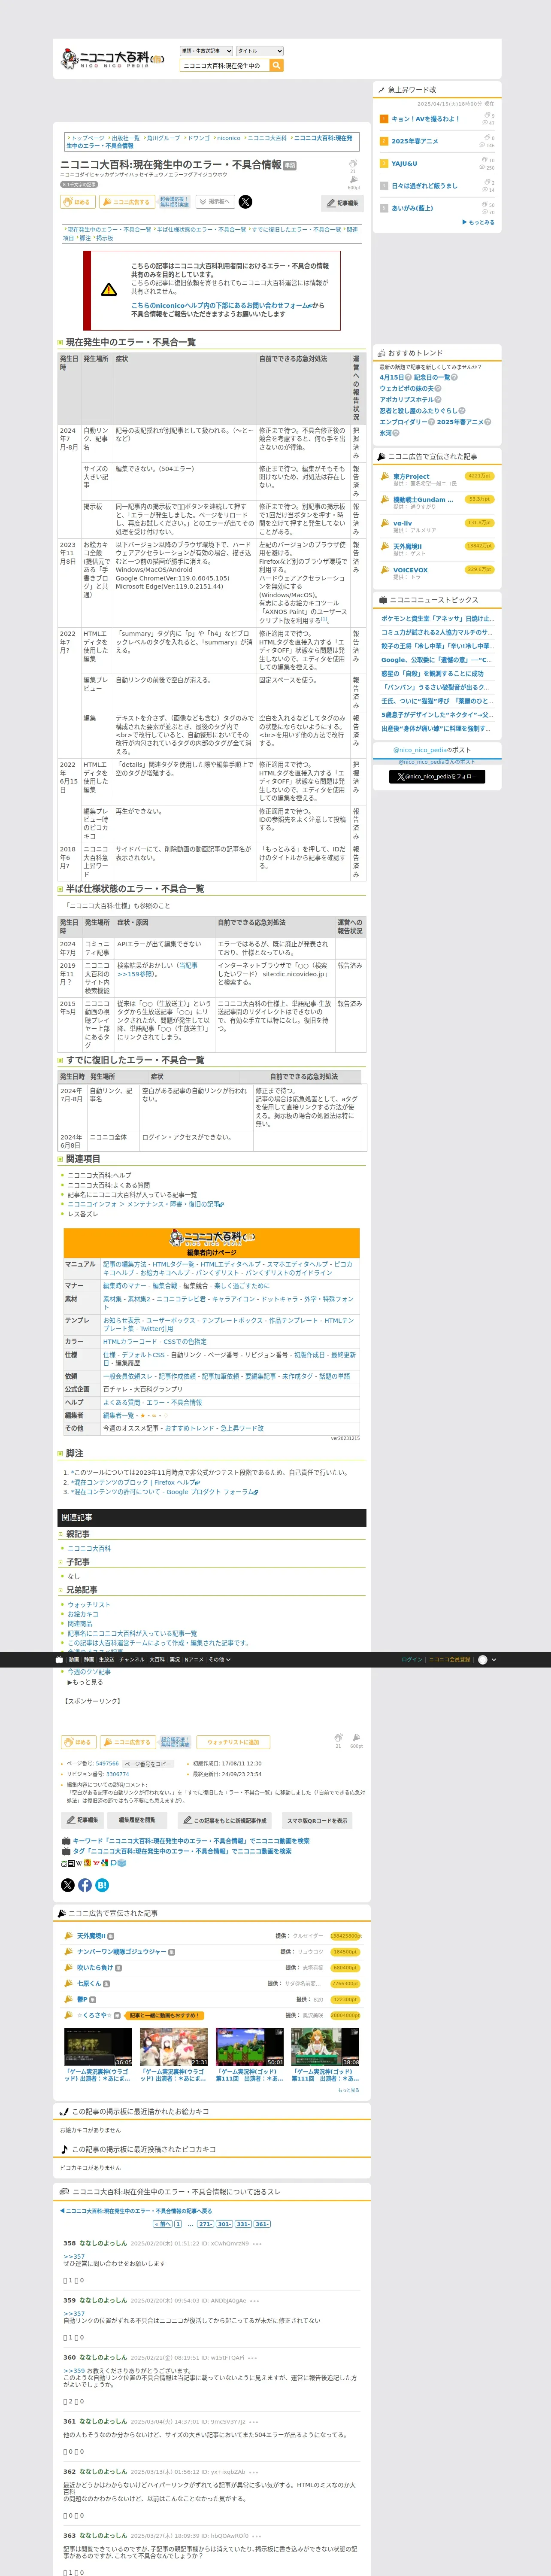Open 動画 tab in the dark nav bar
551x2576 pixels.
point(73,1659)
